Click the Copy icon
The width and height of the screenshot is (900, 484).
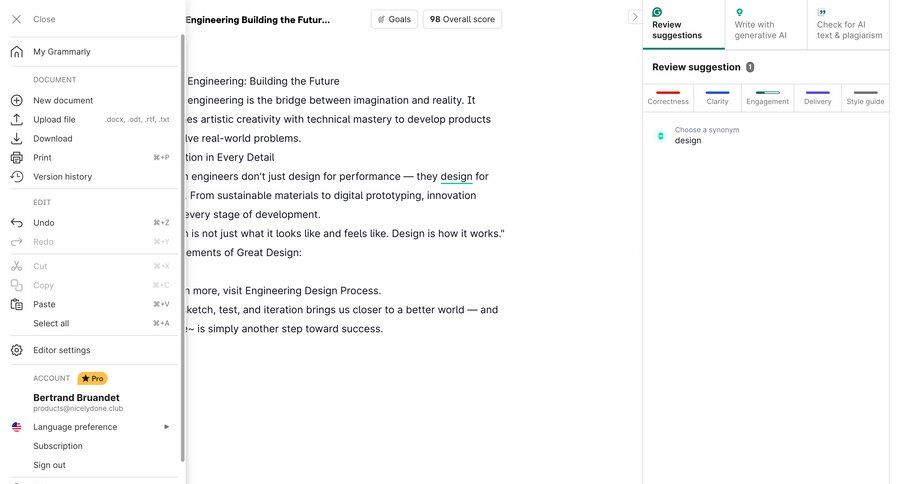[17, 285]
